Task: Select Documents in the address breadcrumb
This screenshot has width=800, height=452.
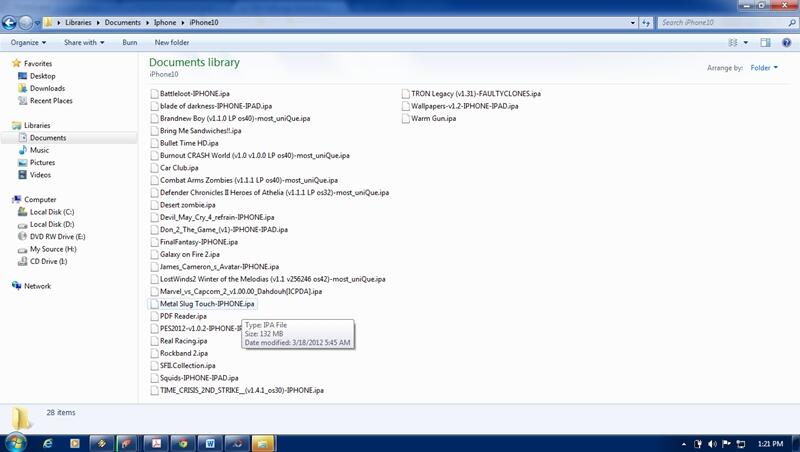Action: tap(122, 22)
